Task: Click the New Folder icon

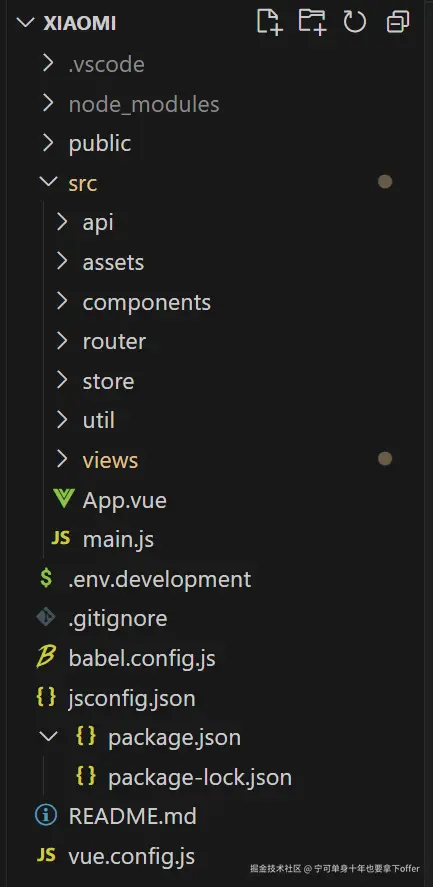Action: pos(312,23)
